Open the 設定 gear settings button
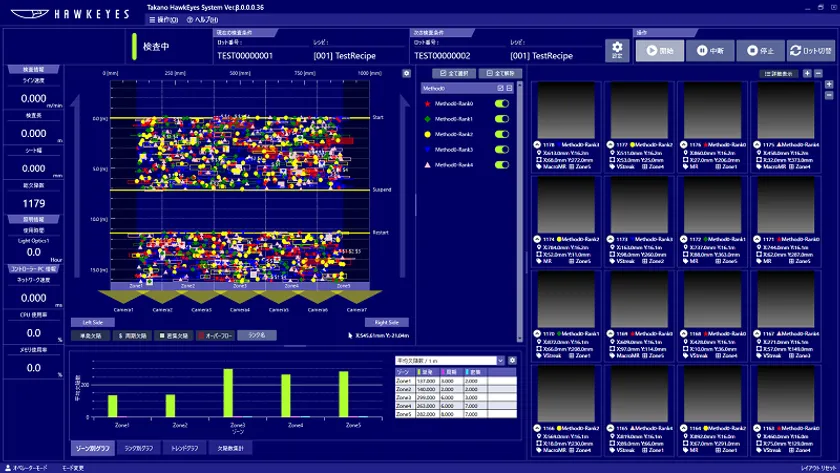This screenshot has width=840, height=473. coord(617,50)
